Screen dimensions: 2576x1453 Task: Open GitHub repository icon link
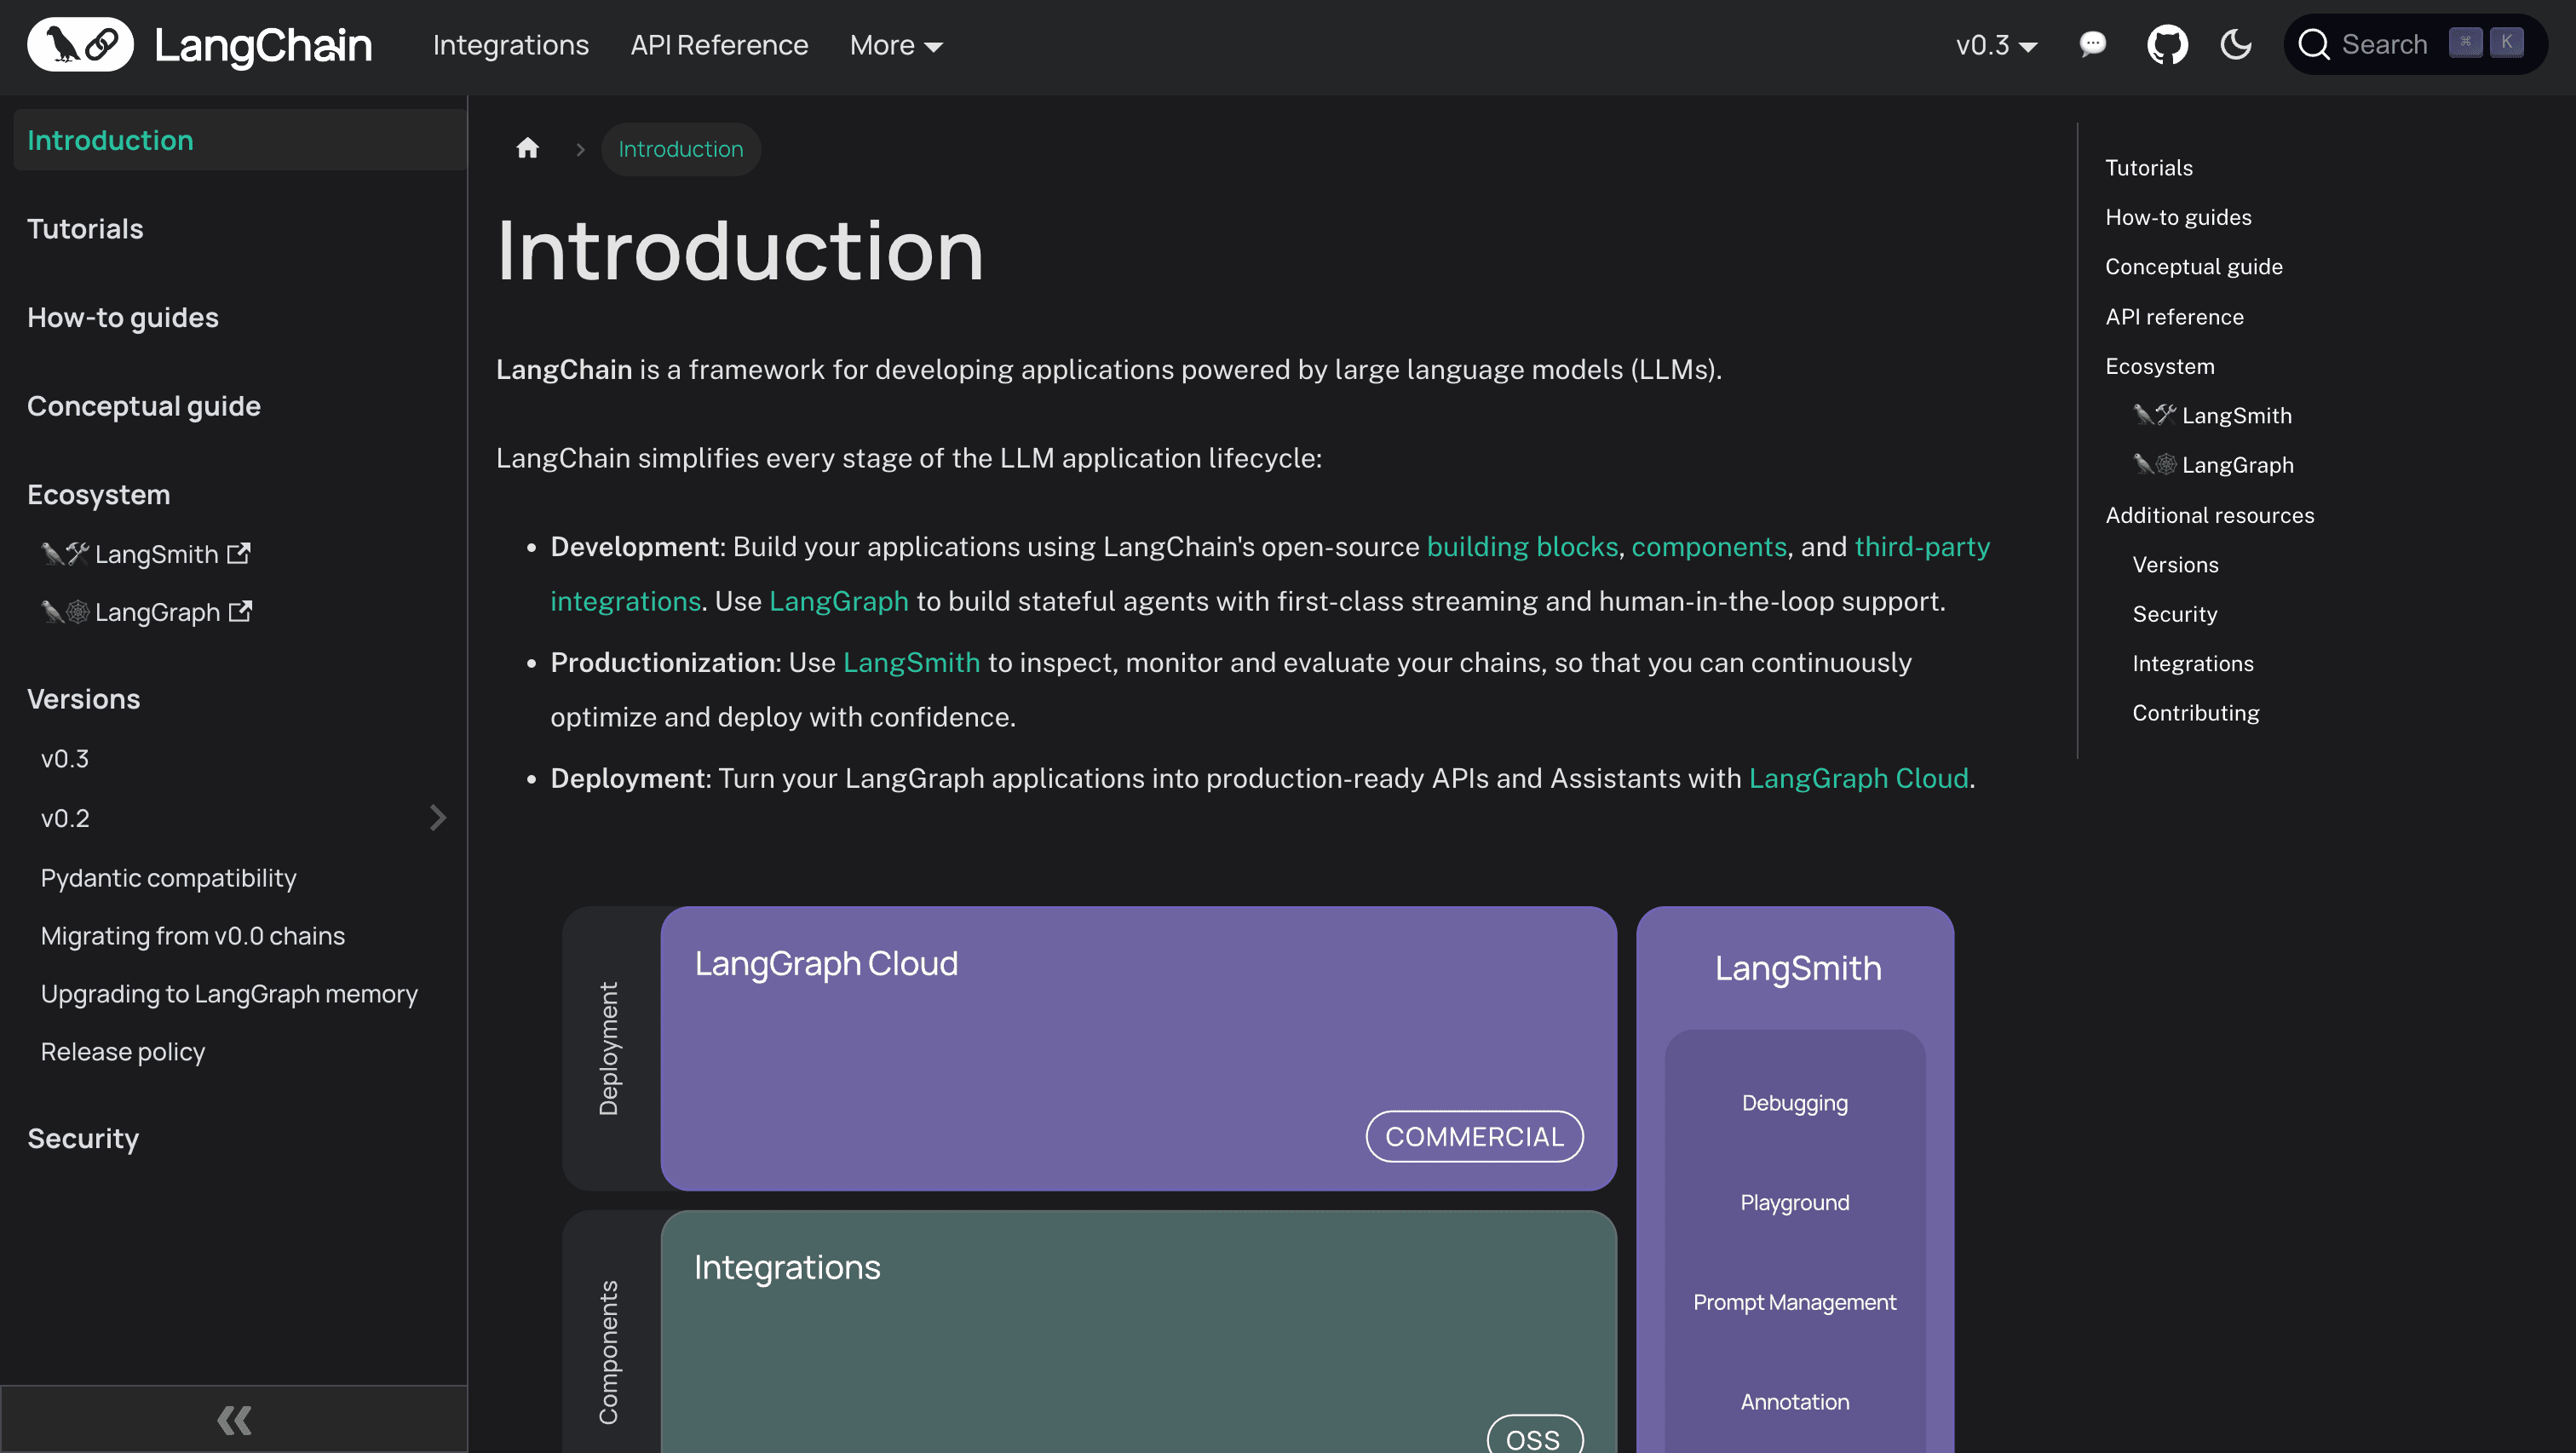[x=2167, y=44]
